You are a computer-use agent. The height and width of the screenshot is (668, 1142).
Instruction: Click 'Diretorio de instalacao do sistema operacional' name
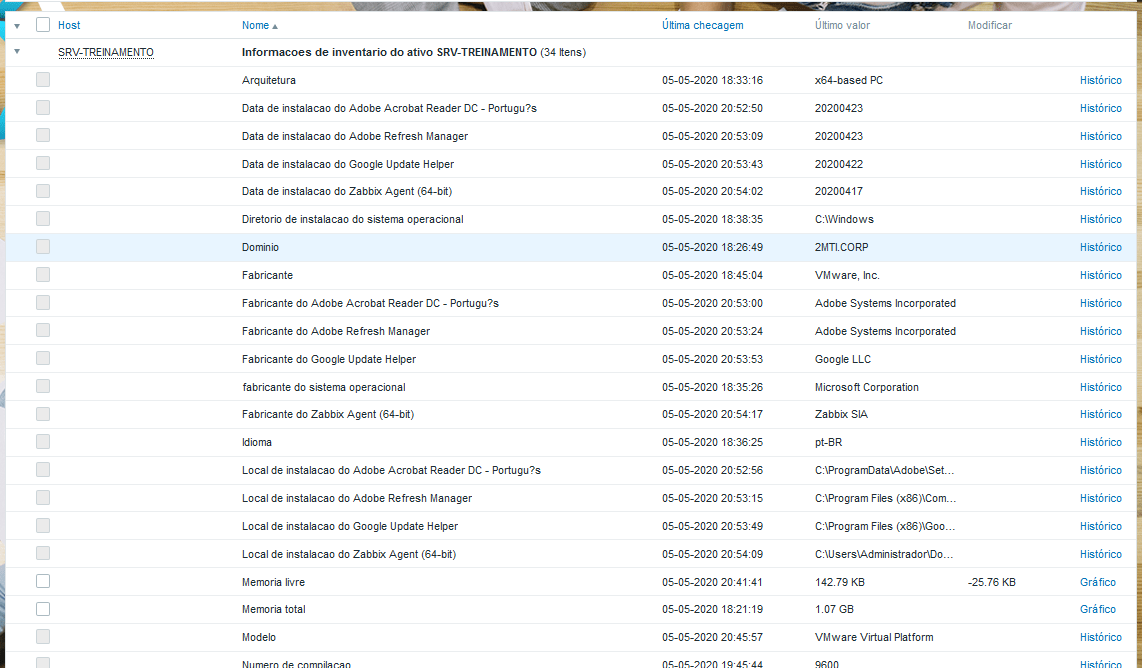click(x=353, y=219)
